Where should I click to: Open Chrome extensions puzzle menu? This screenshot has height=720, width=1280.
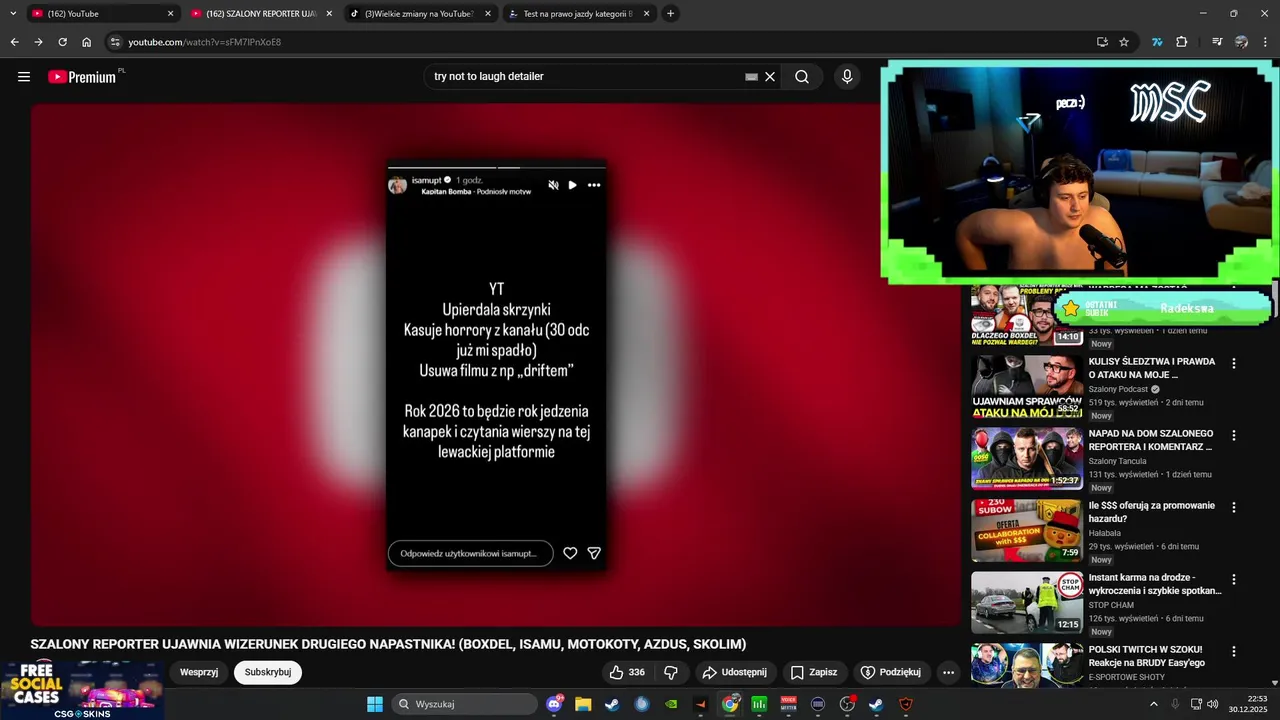tap(1182, 42)
